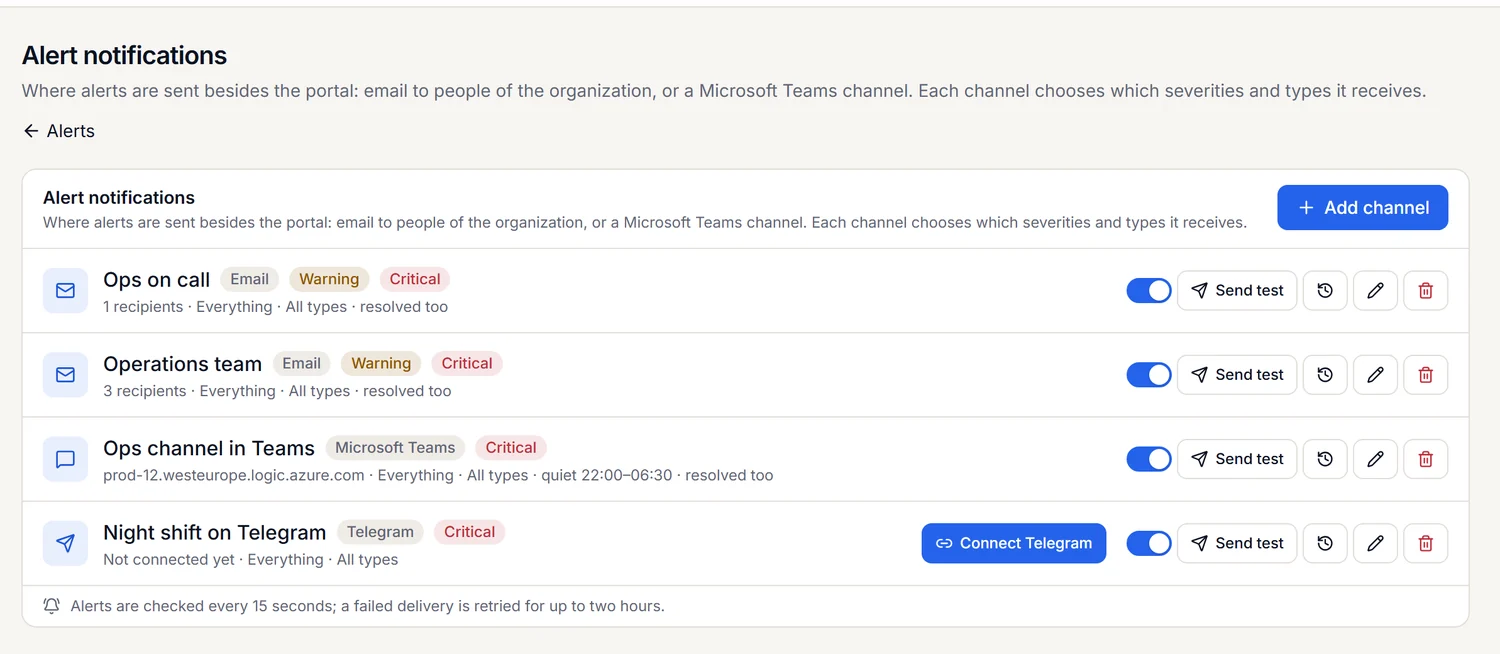The height and width of the screenshot is (654, 1500).
Task: Turn off the Night shift on Telegram toggle
Action: click(x=1149, y=543)
